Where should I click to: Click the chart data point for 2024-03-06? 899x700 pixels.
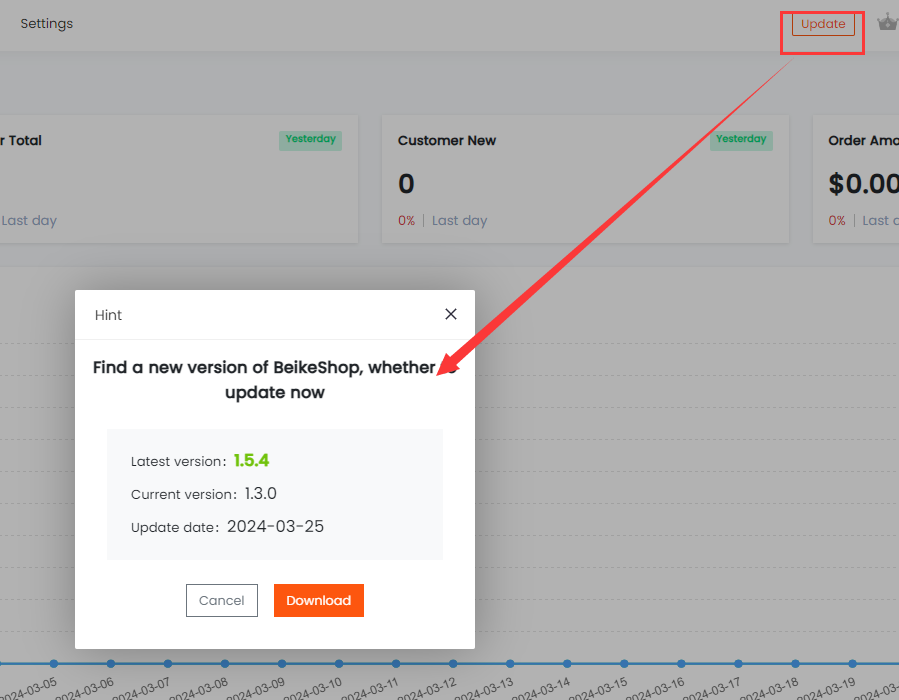pos(111,663)
